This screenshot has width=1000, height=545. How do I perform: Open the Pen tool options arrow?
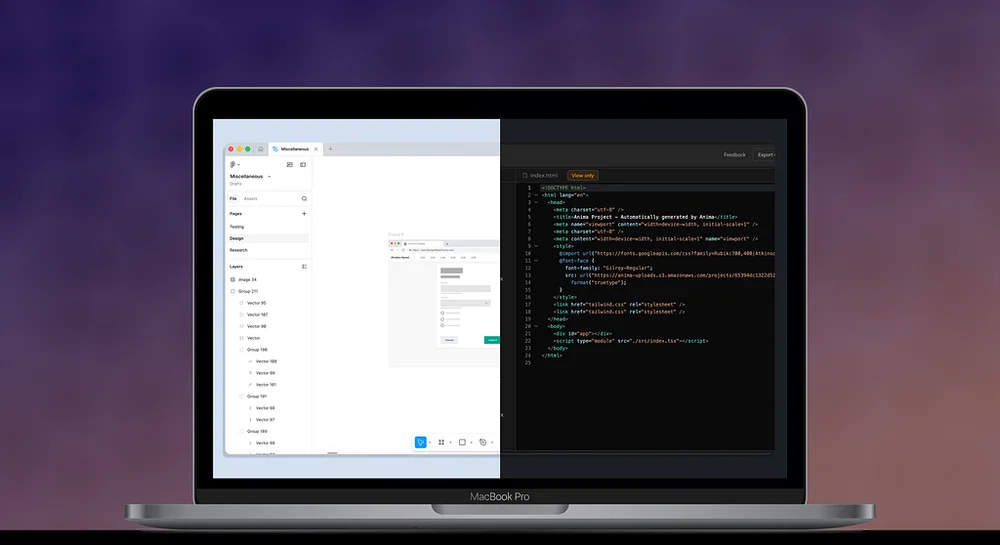point(492,442)
